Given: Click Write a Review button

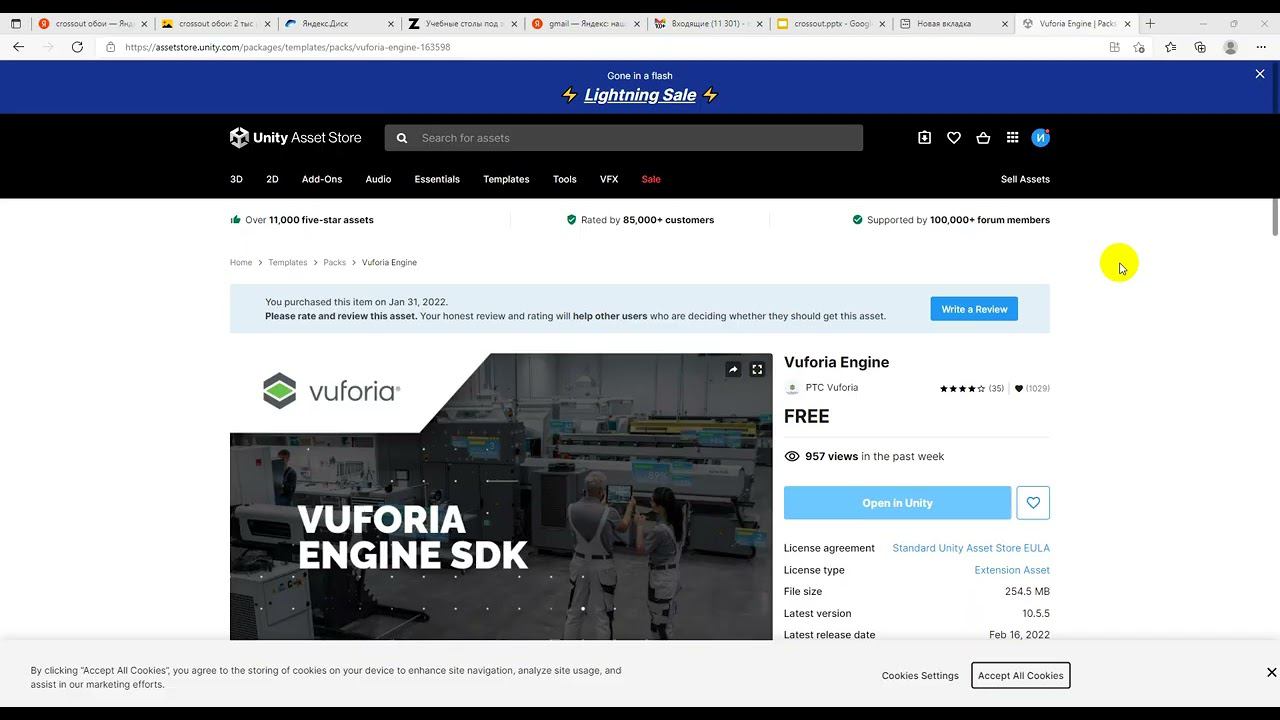Looking at the screenshot, I should pos(974,309).
